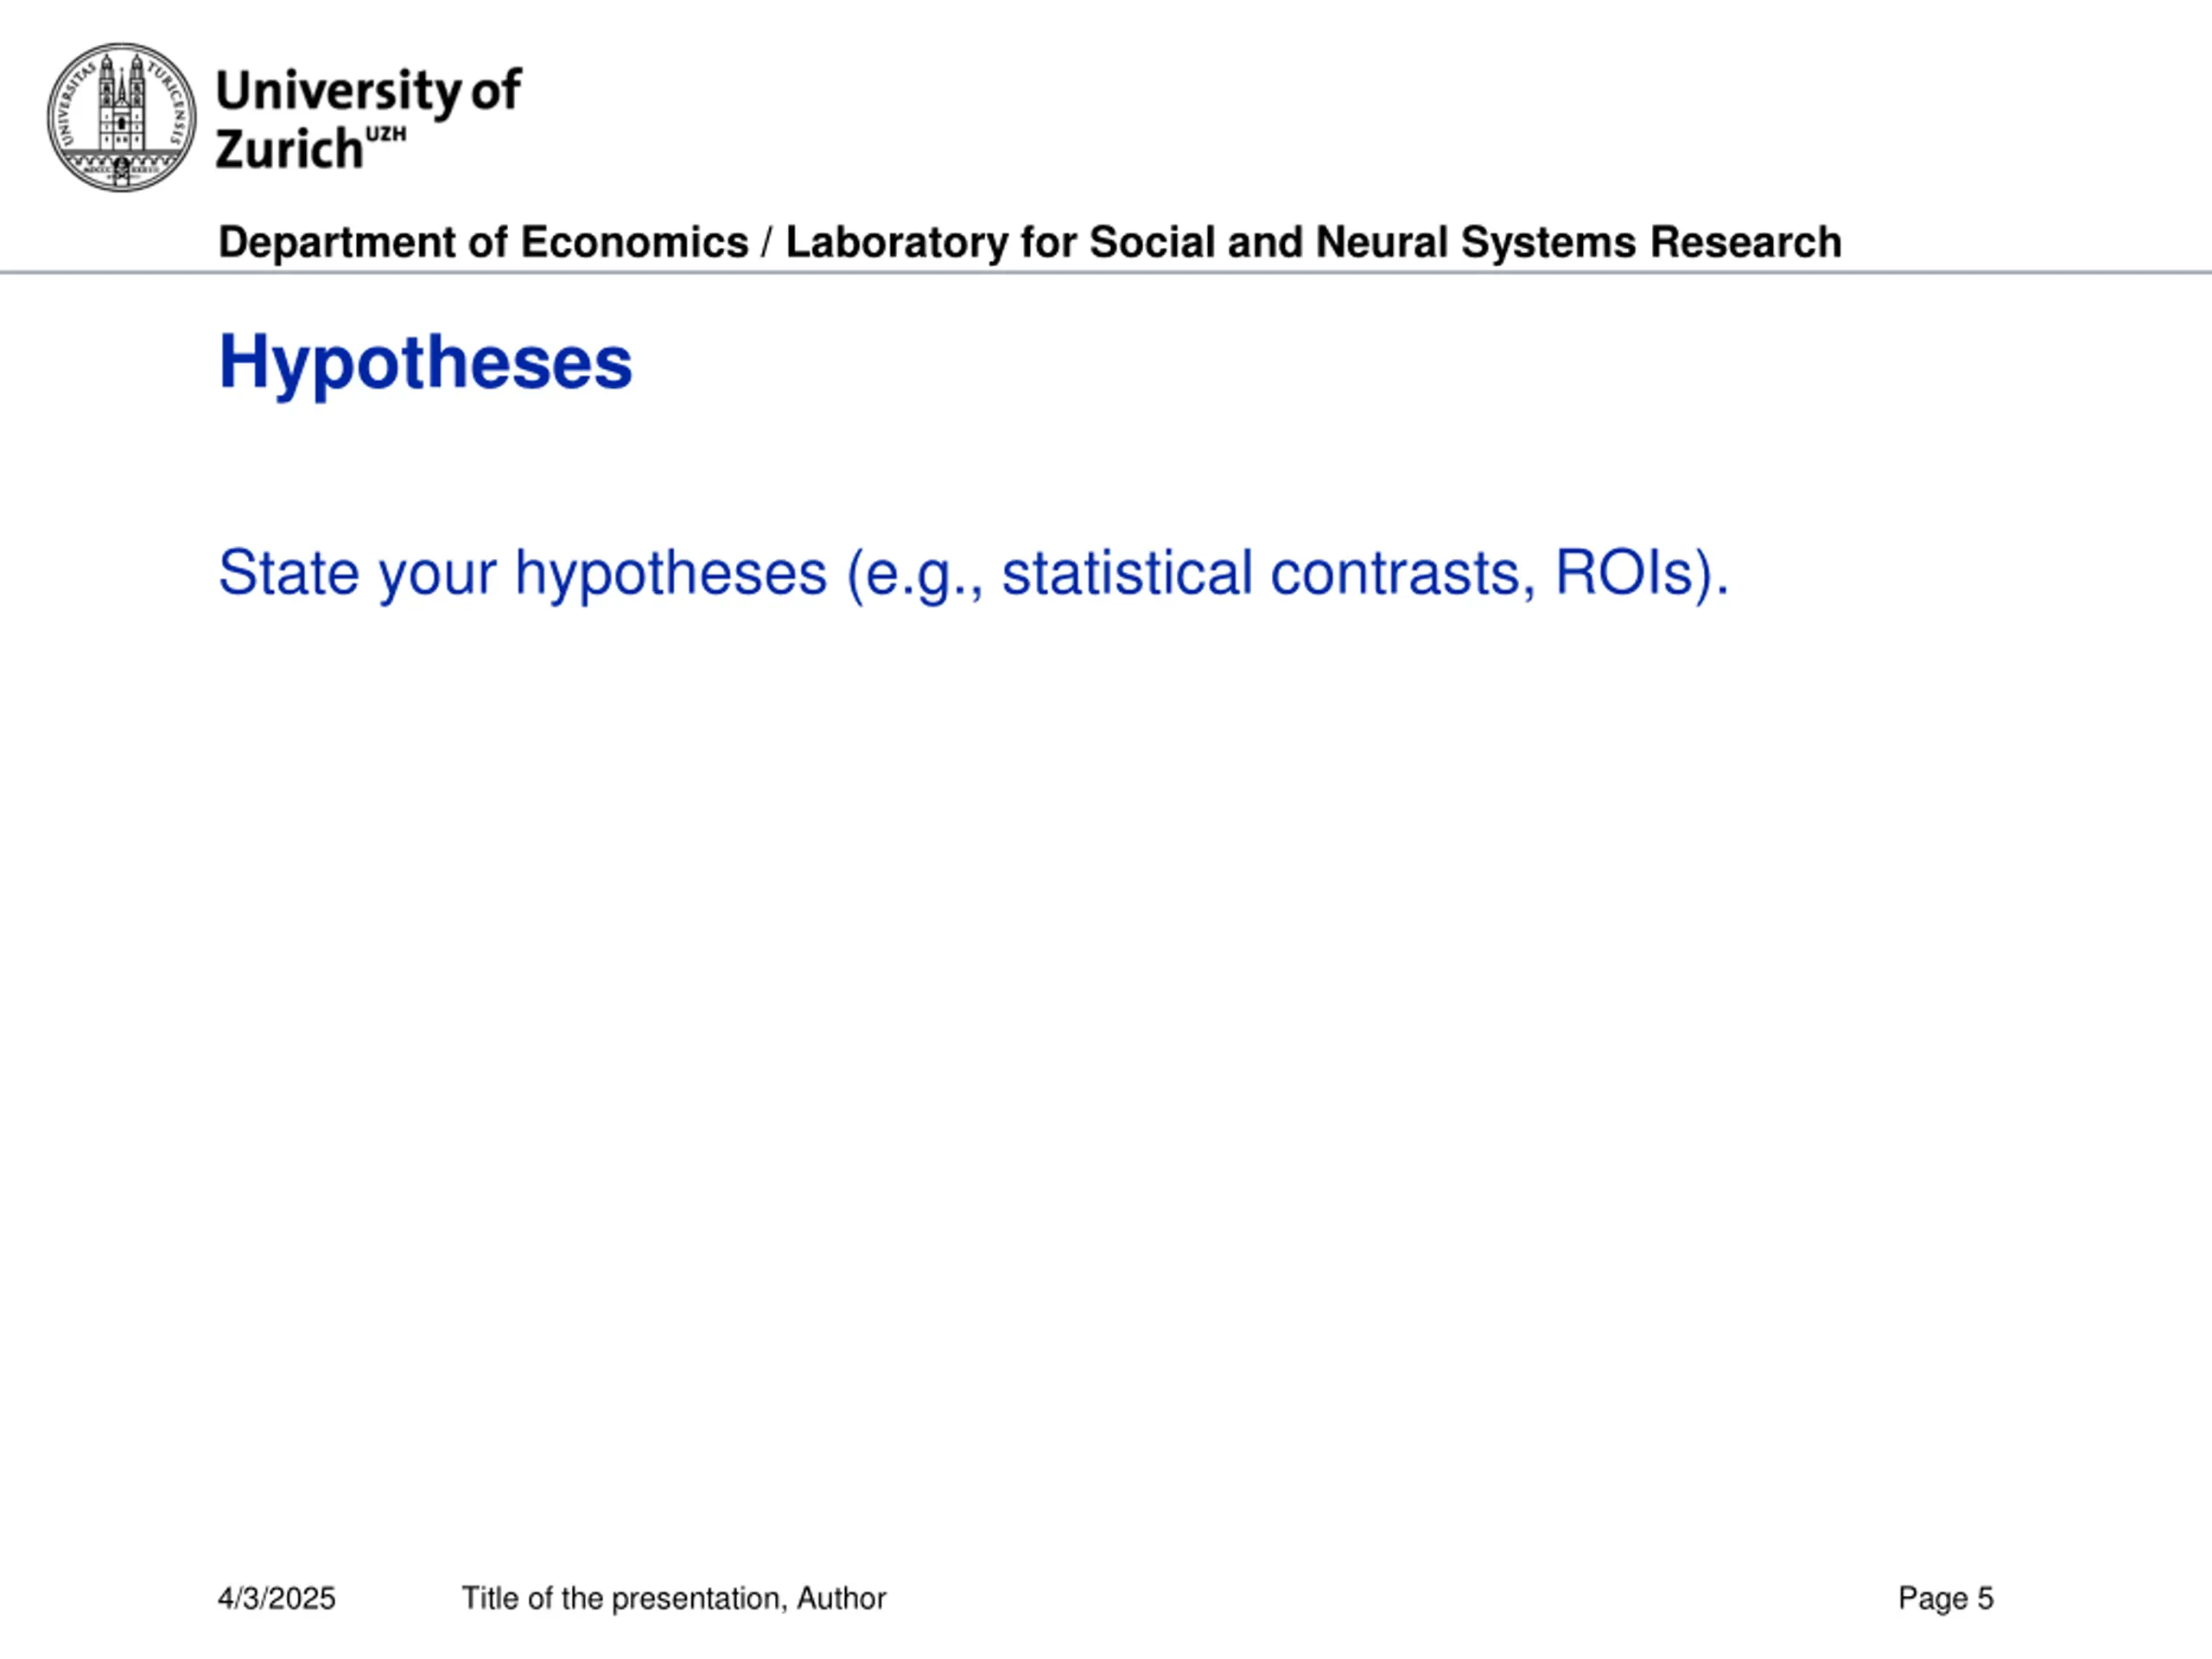Click "Laboratory for Social and Neural Systems Research"
This screenshot has width=2212, height=1659.
pos(1313,242)
